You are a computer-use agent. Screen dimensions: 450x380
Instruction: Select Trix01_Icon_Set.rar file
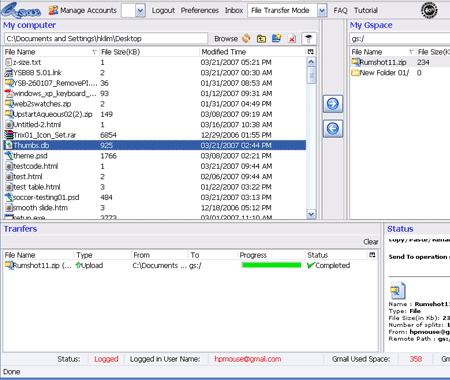155,135
